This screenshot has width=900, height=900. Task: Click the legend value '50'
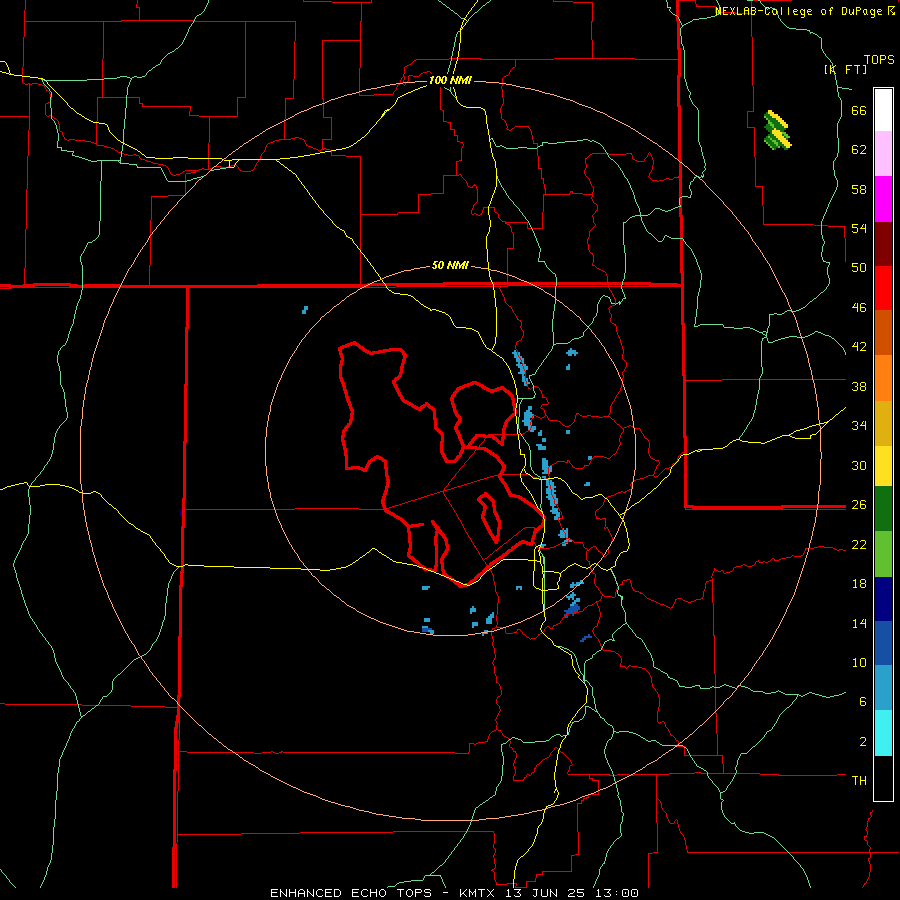click(x=859, y=267)
